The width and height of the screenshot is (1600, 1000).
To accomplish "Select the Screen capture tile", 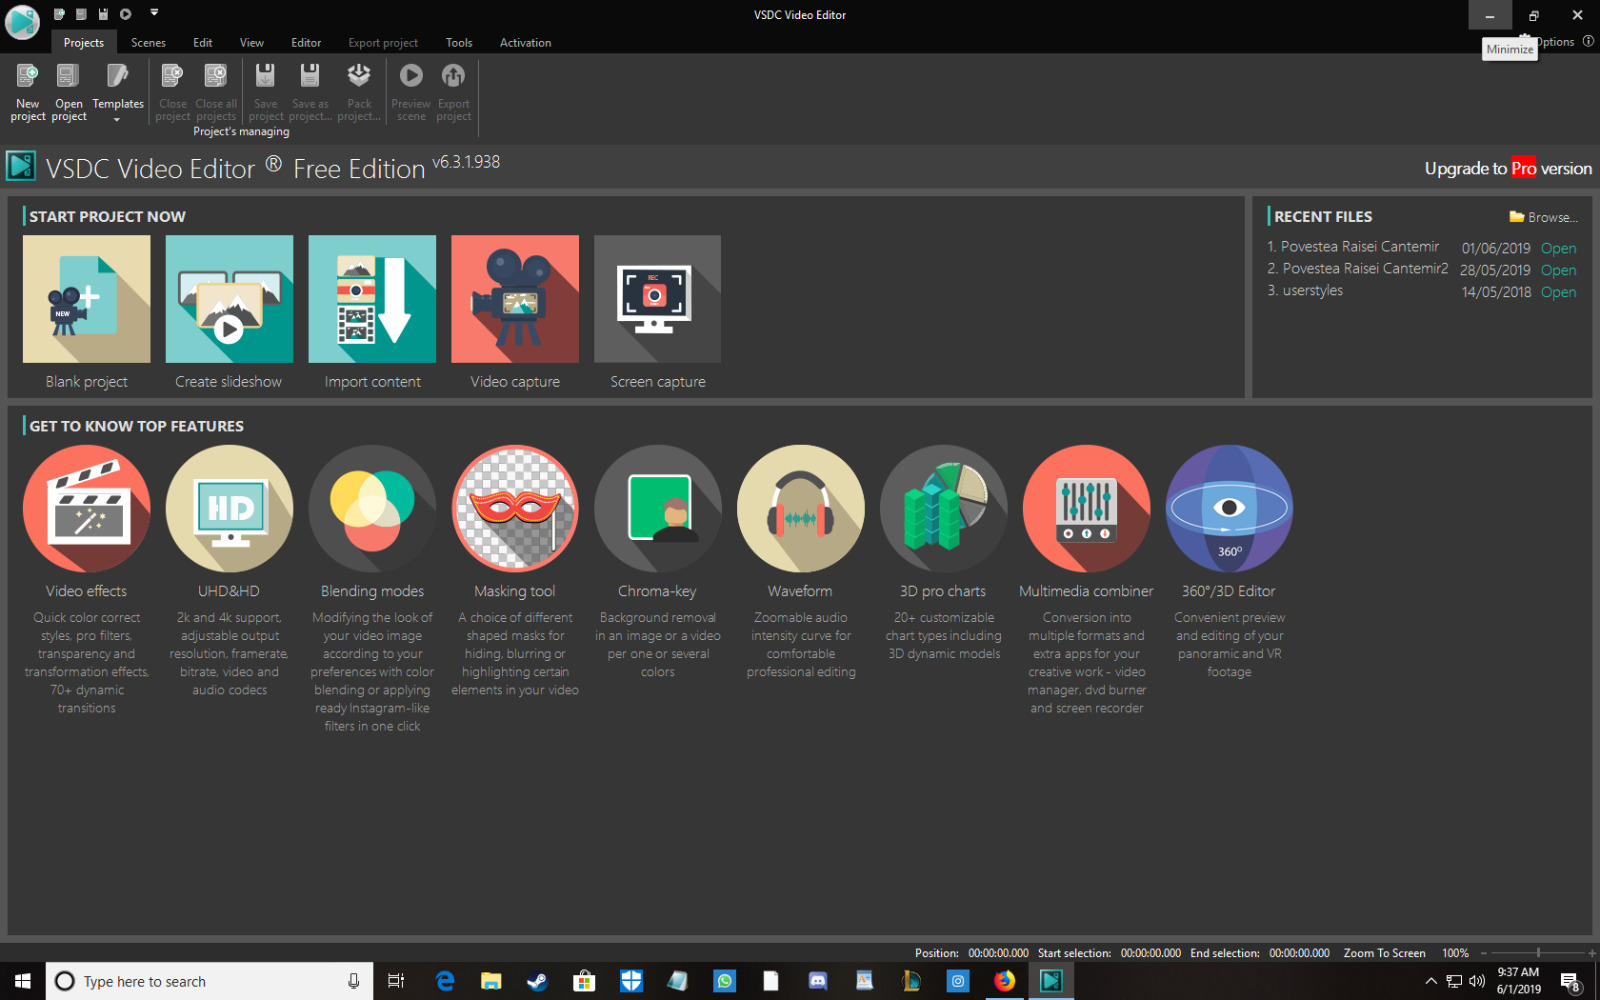I will (x=657, y=299).
